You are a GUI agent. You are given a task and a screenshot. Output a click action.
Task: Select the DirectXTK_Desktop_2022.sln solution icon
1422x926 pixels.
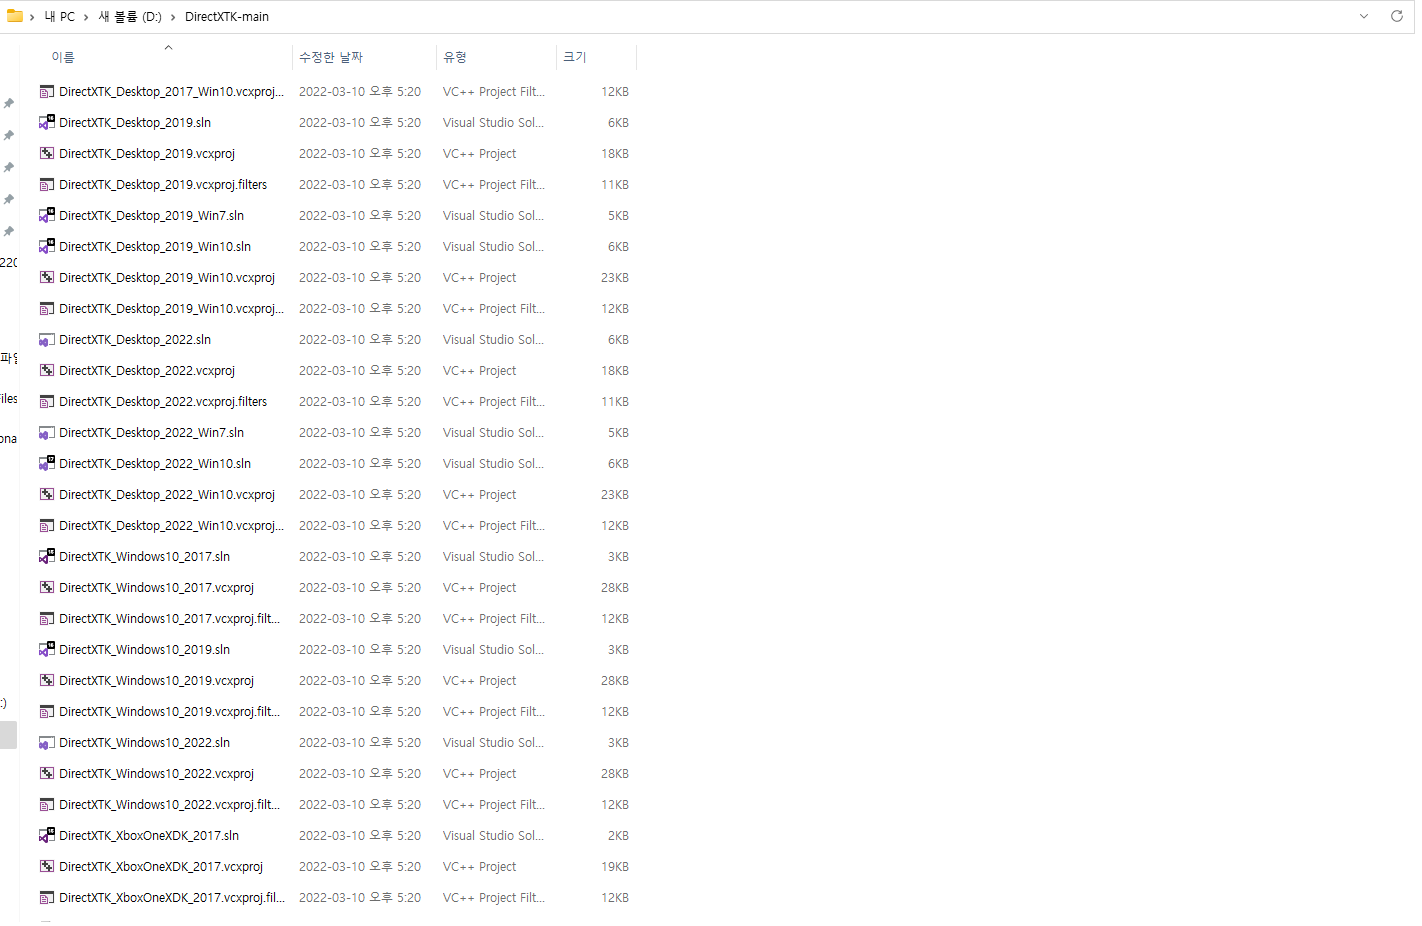pyautogui.click(x=47, y=340)
